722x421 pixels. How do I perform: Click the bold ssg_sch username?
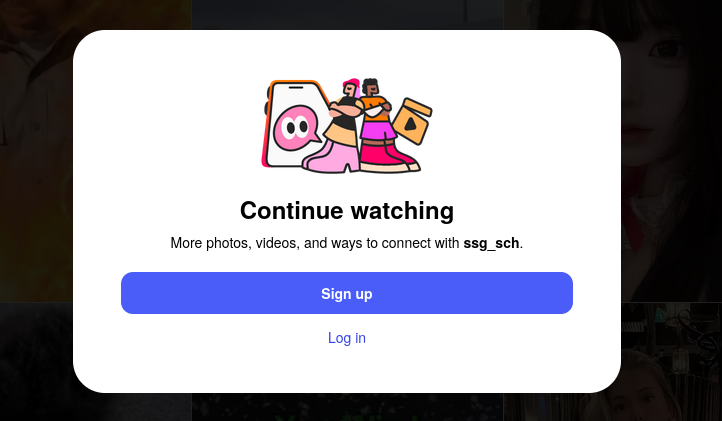pos(491,243)
